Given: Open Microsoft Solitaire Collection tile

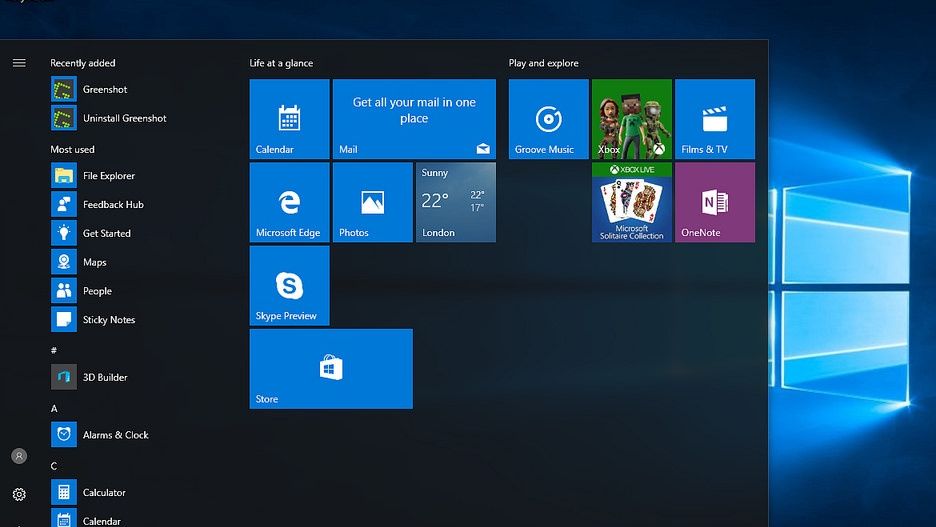Looking at the screenshot, I should coord(632,202).
